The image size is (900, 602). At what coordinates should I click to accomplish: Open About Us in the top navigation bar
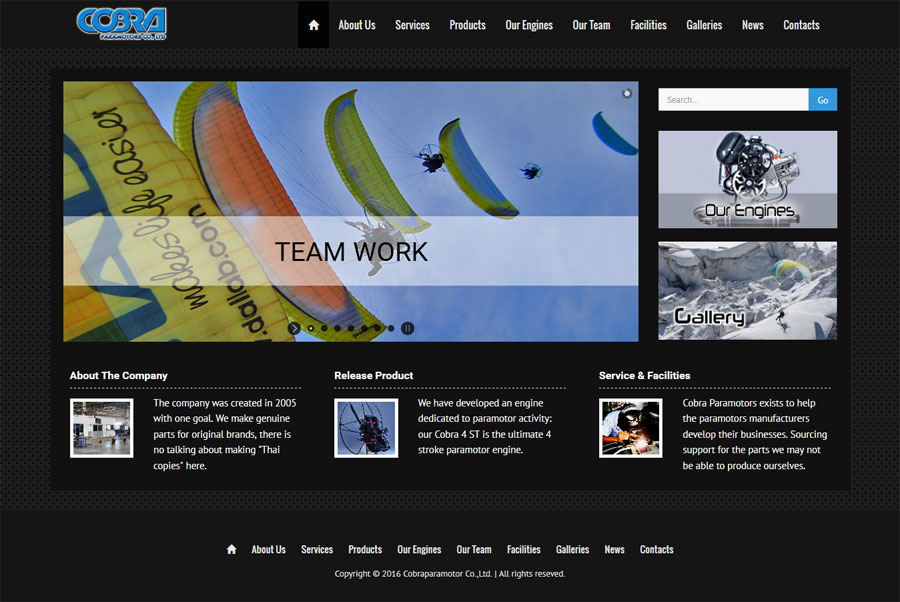356,25
